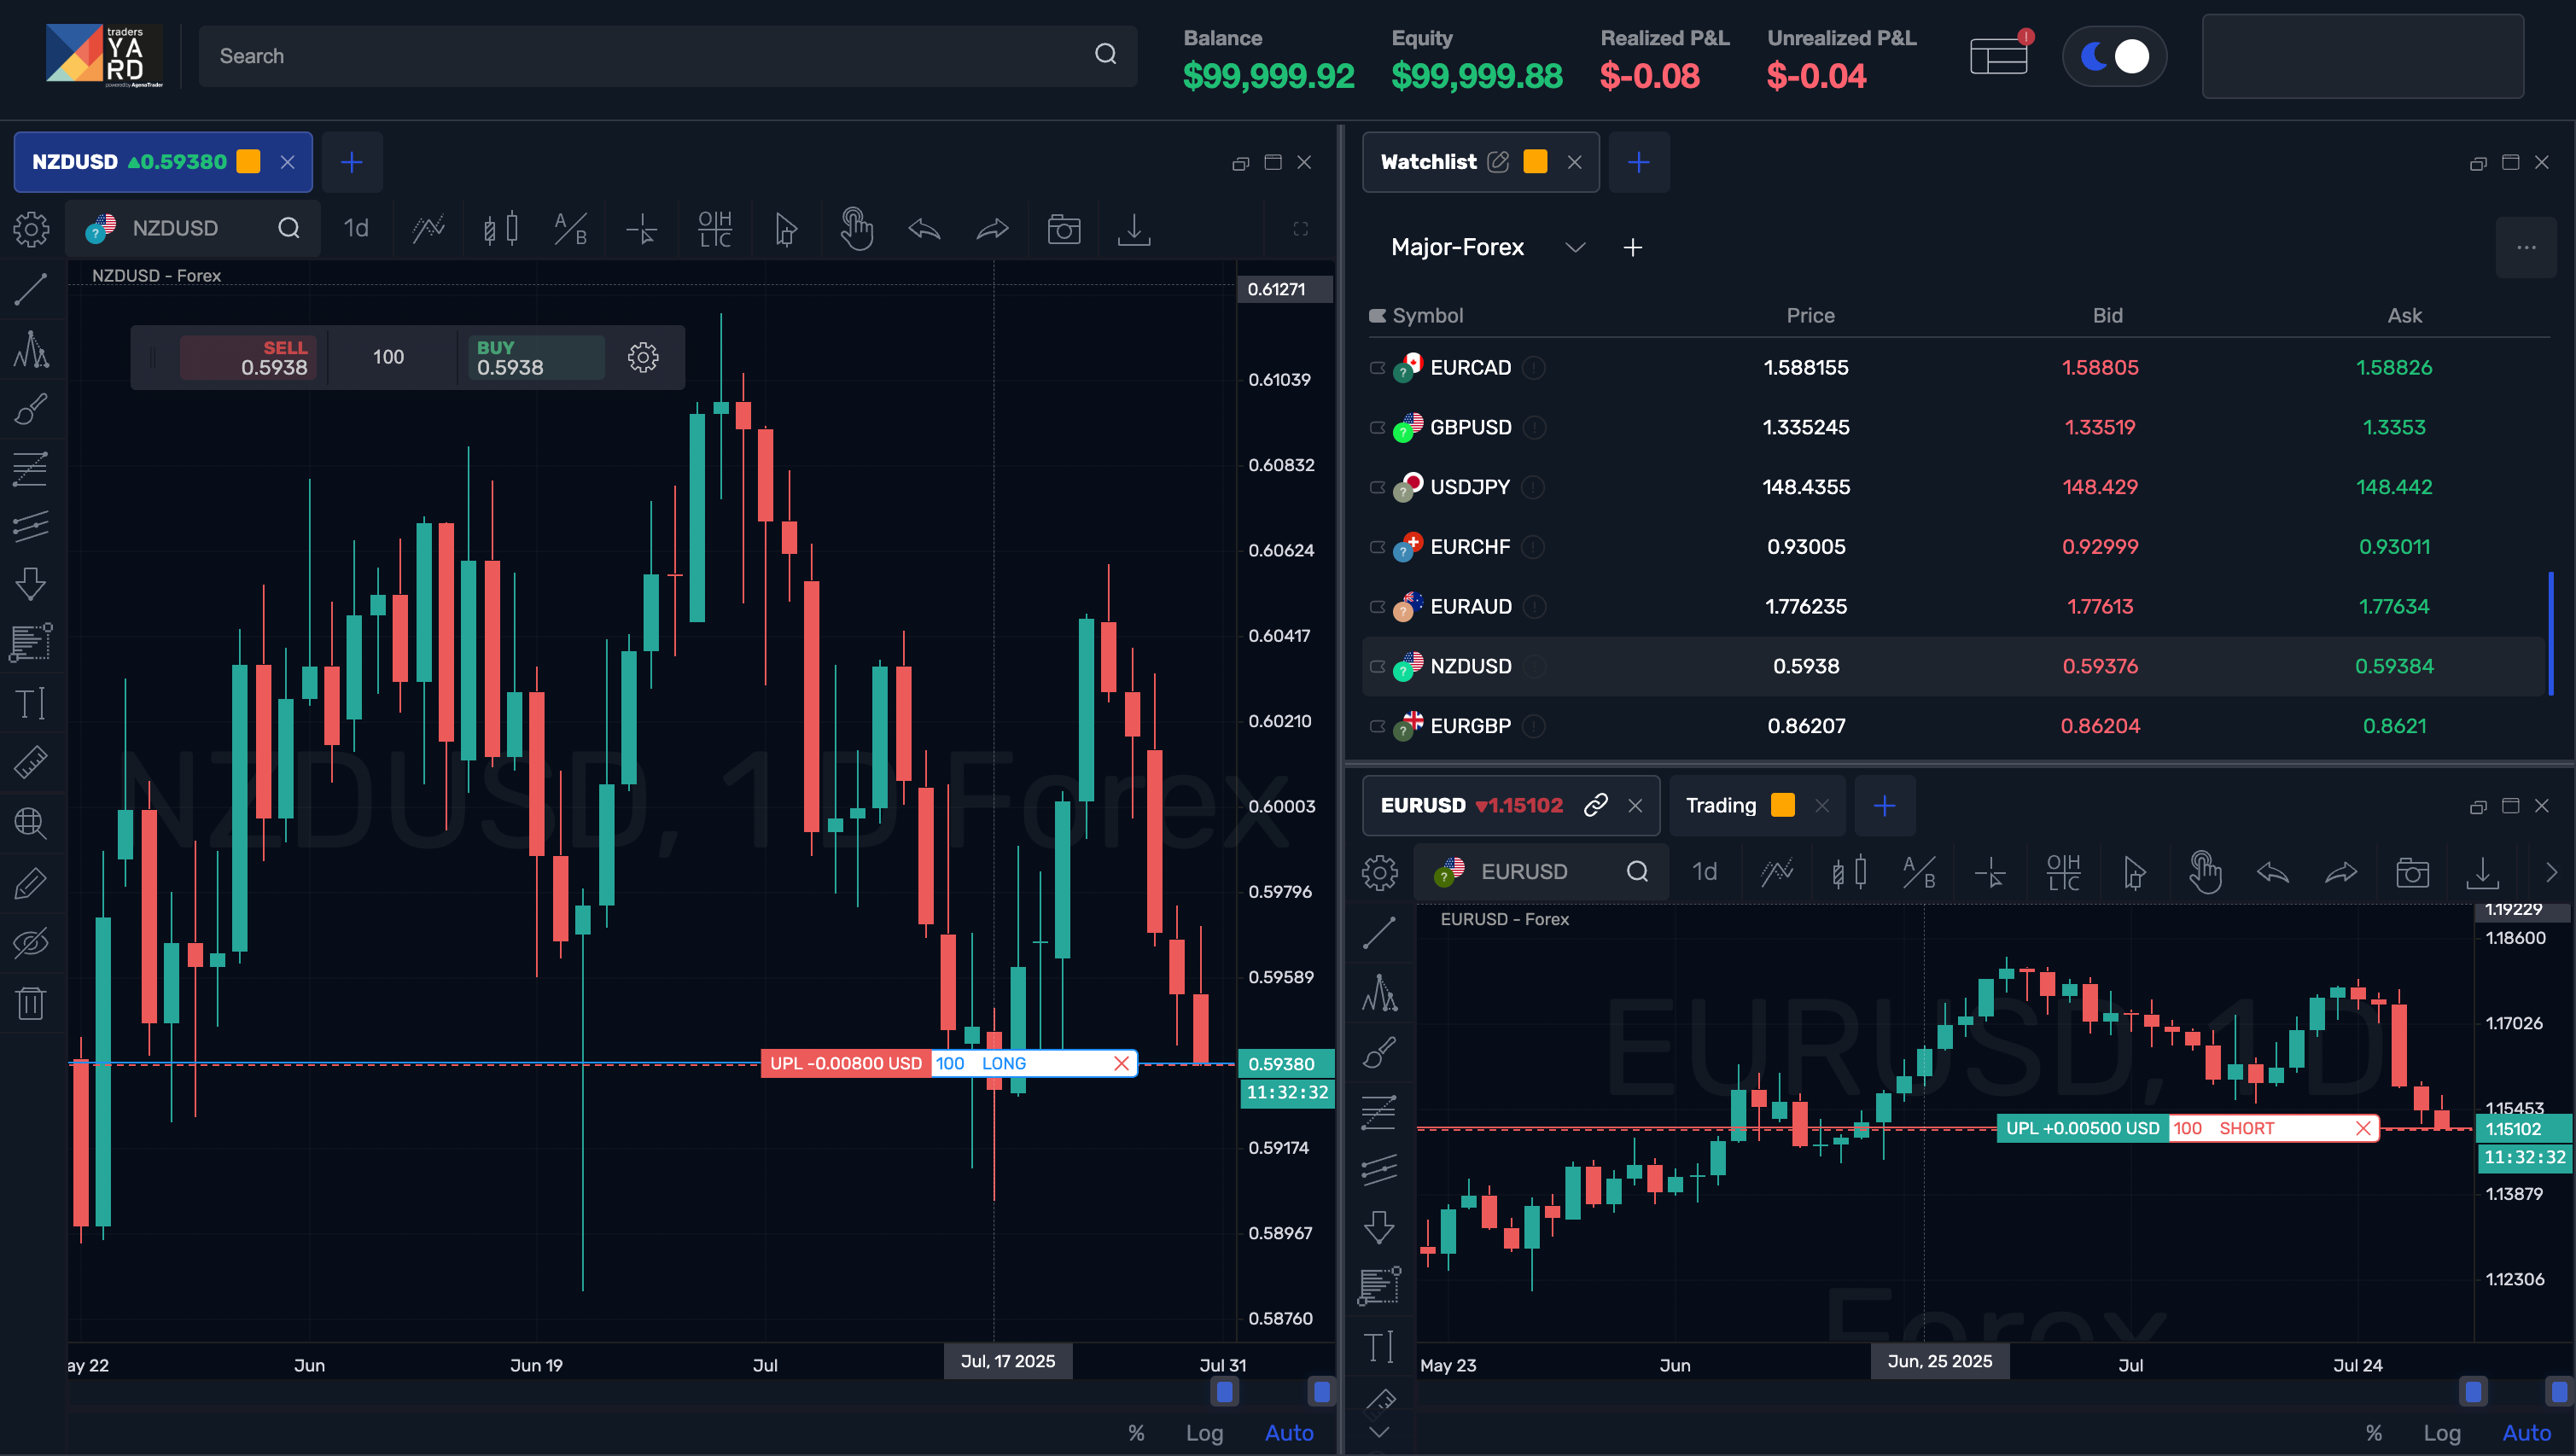
Task: Take a snapshot with the camera icon
Action: point(1063,229)
